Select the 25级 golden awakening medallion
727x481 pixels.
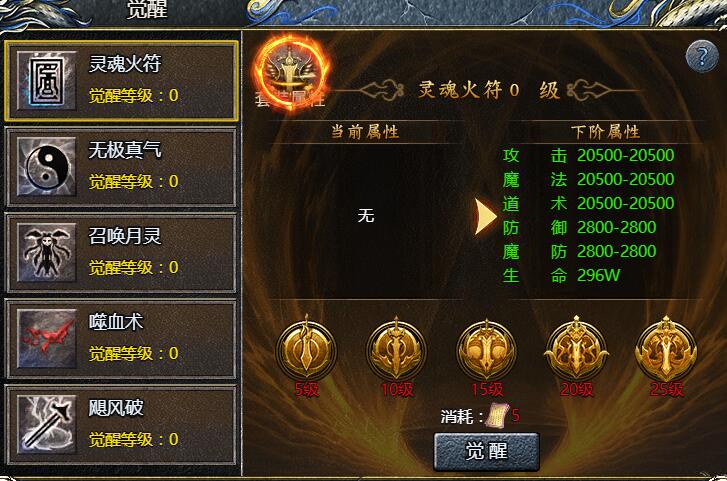pos(666,348)
